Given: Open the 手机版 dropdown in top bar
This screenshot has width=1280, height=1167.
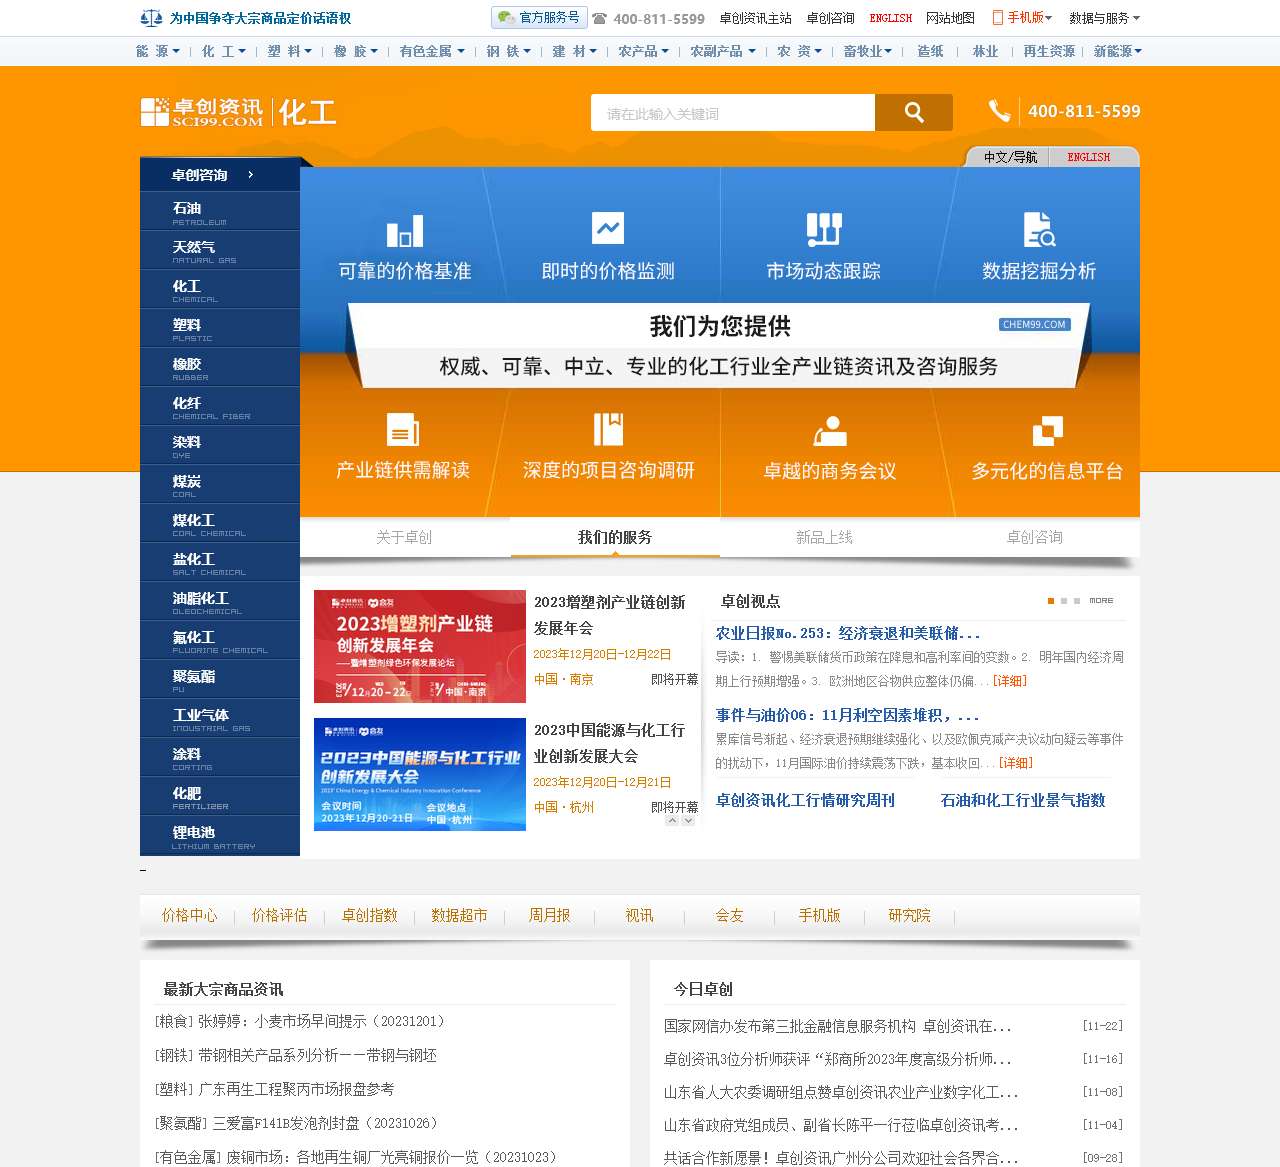Looking at the screenshot, I should (1023, 18).
